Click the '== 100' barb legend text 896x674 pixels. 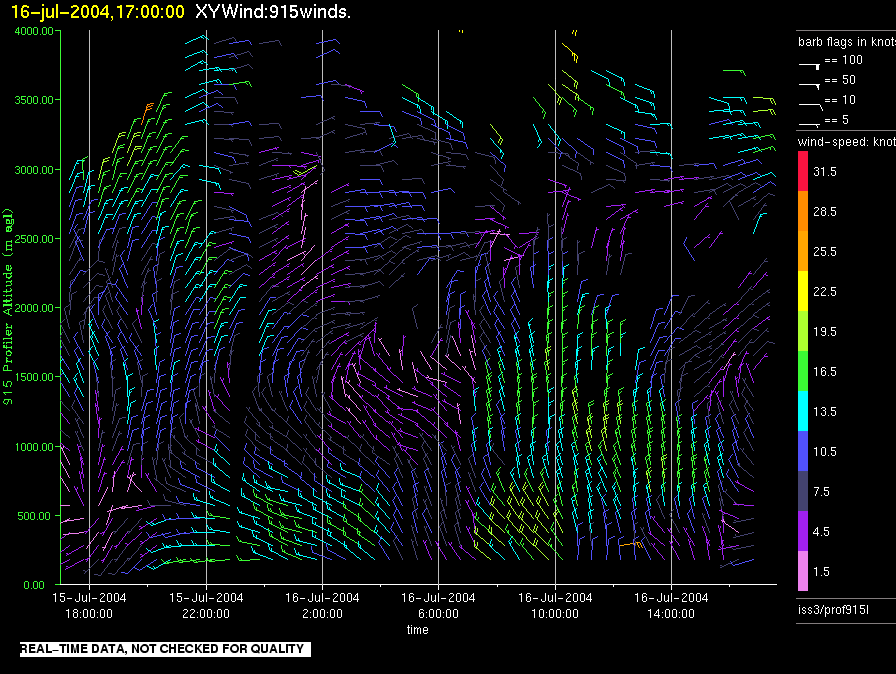(x=844, y=60)
